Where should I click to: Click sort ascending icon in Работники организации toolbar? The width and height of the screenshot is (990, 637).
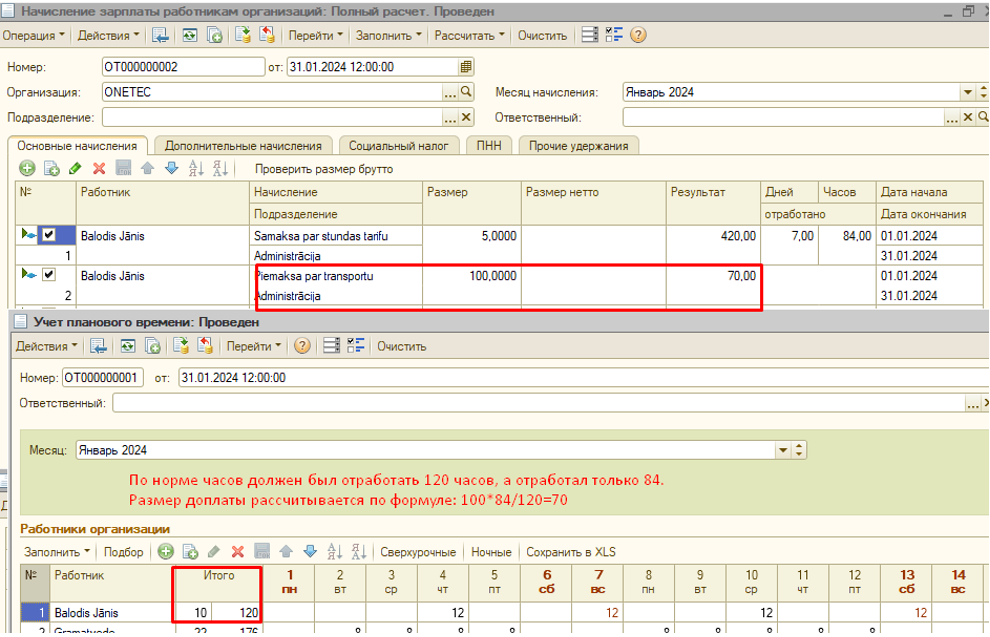pos(334,552)
